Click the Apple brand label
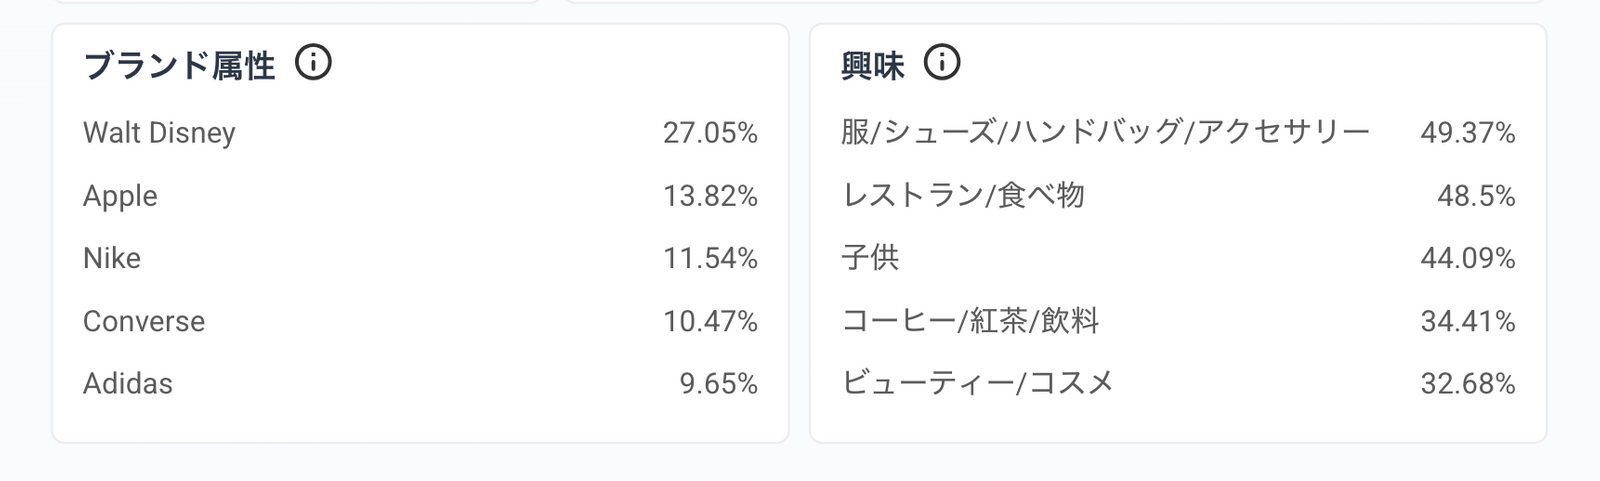The width and height of the screenshot is (1600, 481). coord(120,196)
